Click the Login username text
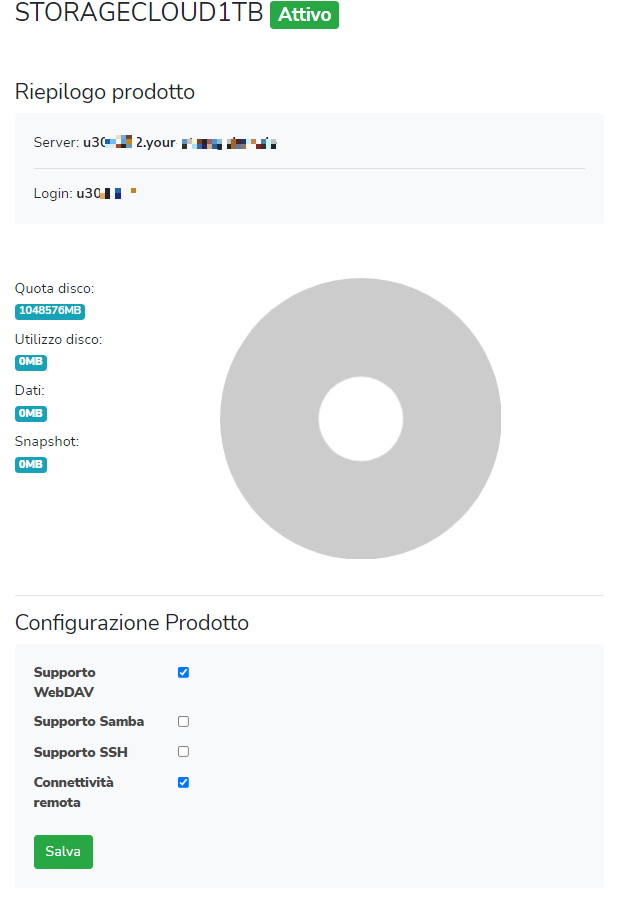 click(106, 193)
